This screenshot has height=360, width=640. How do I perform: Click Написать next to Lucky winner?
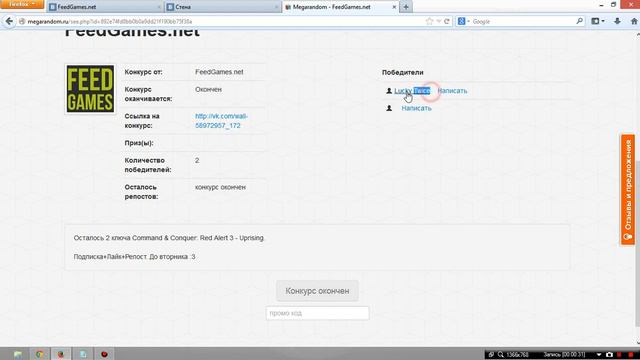(x=452, y=91)
